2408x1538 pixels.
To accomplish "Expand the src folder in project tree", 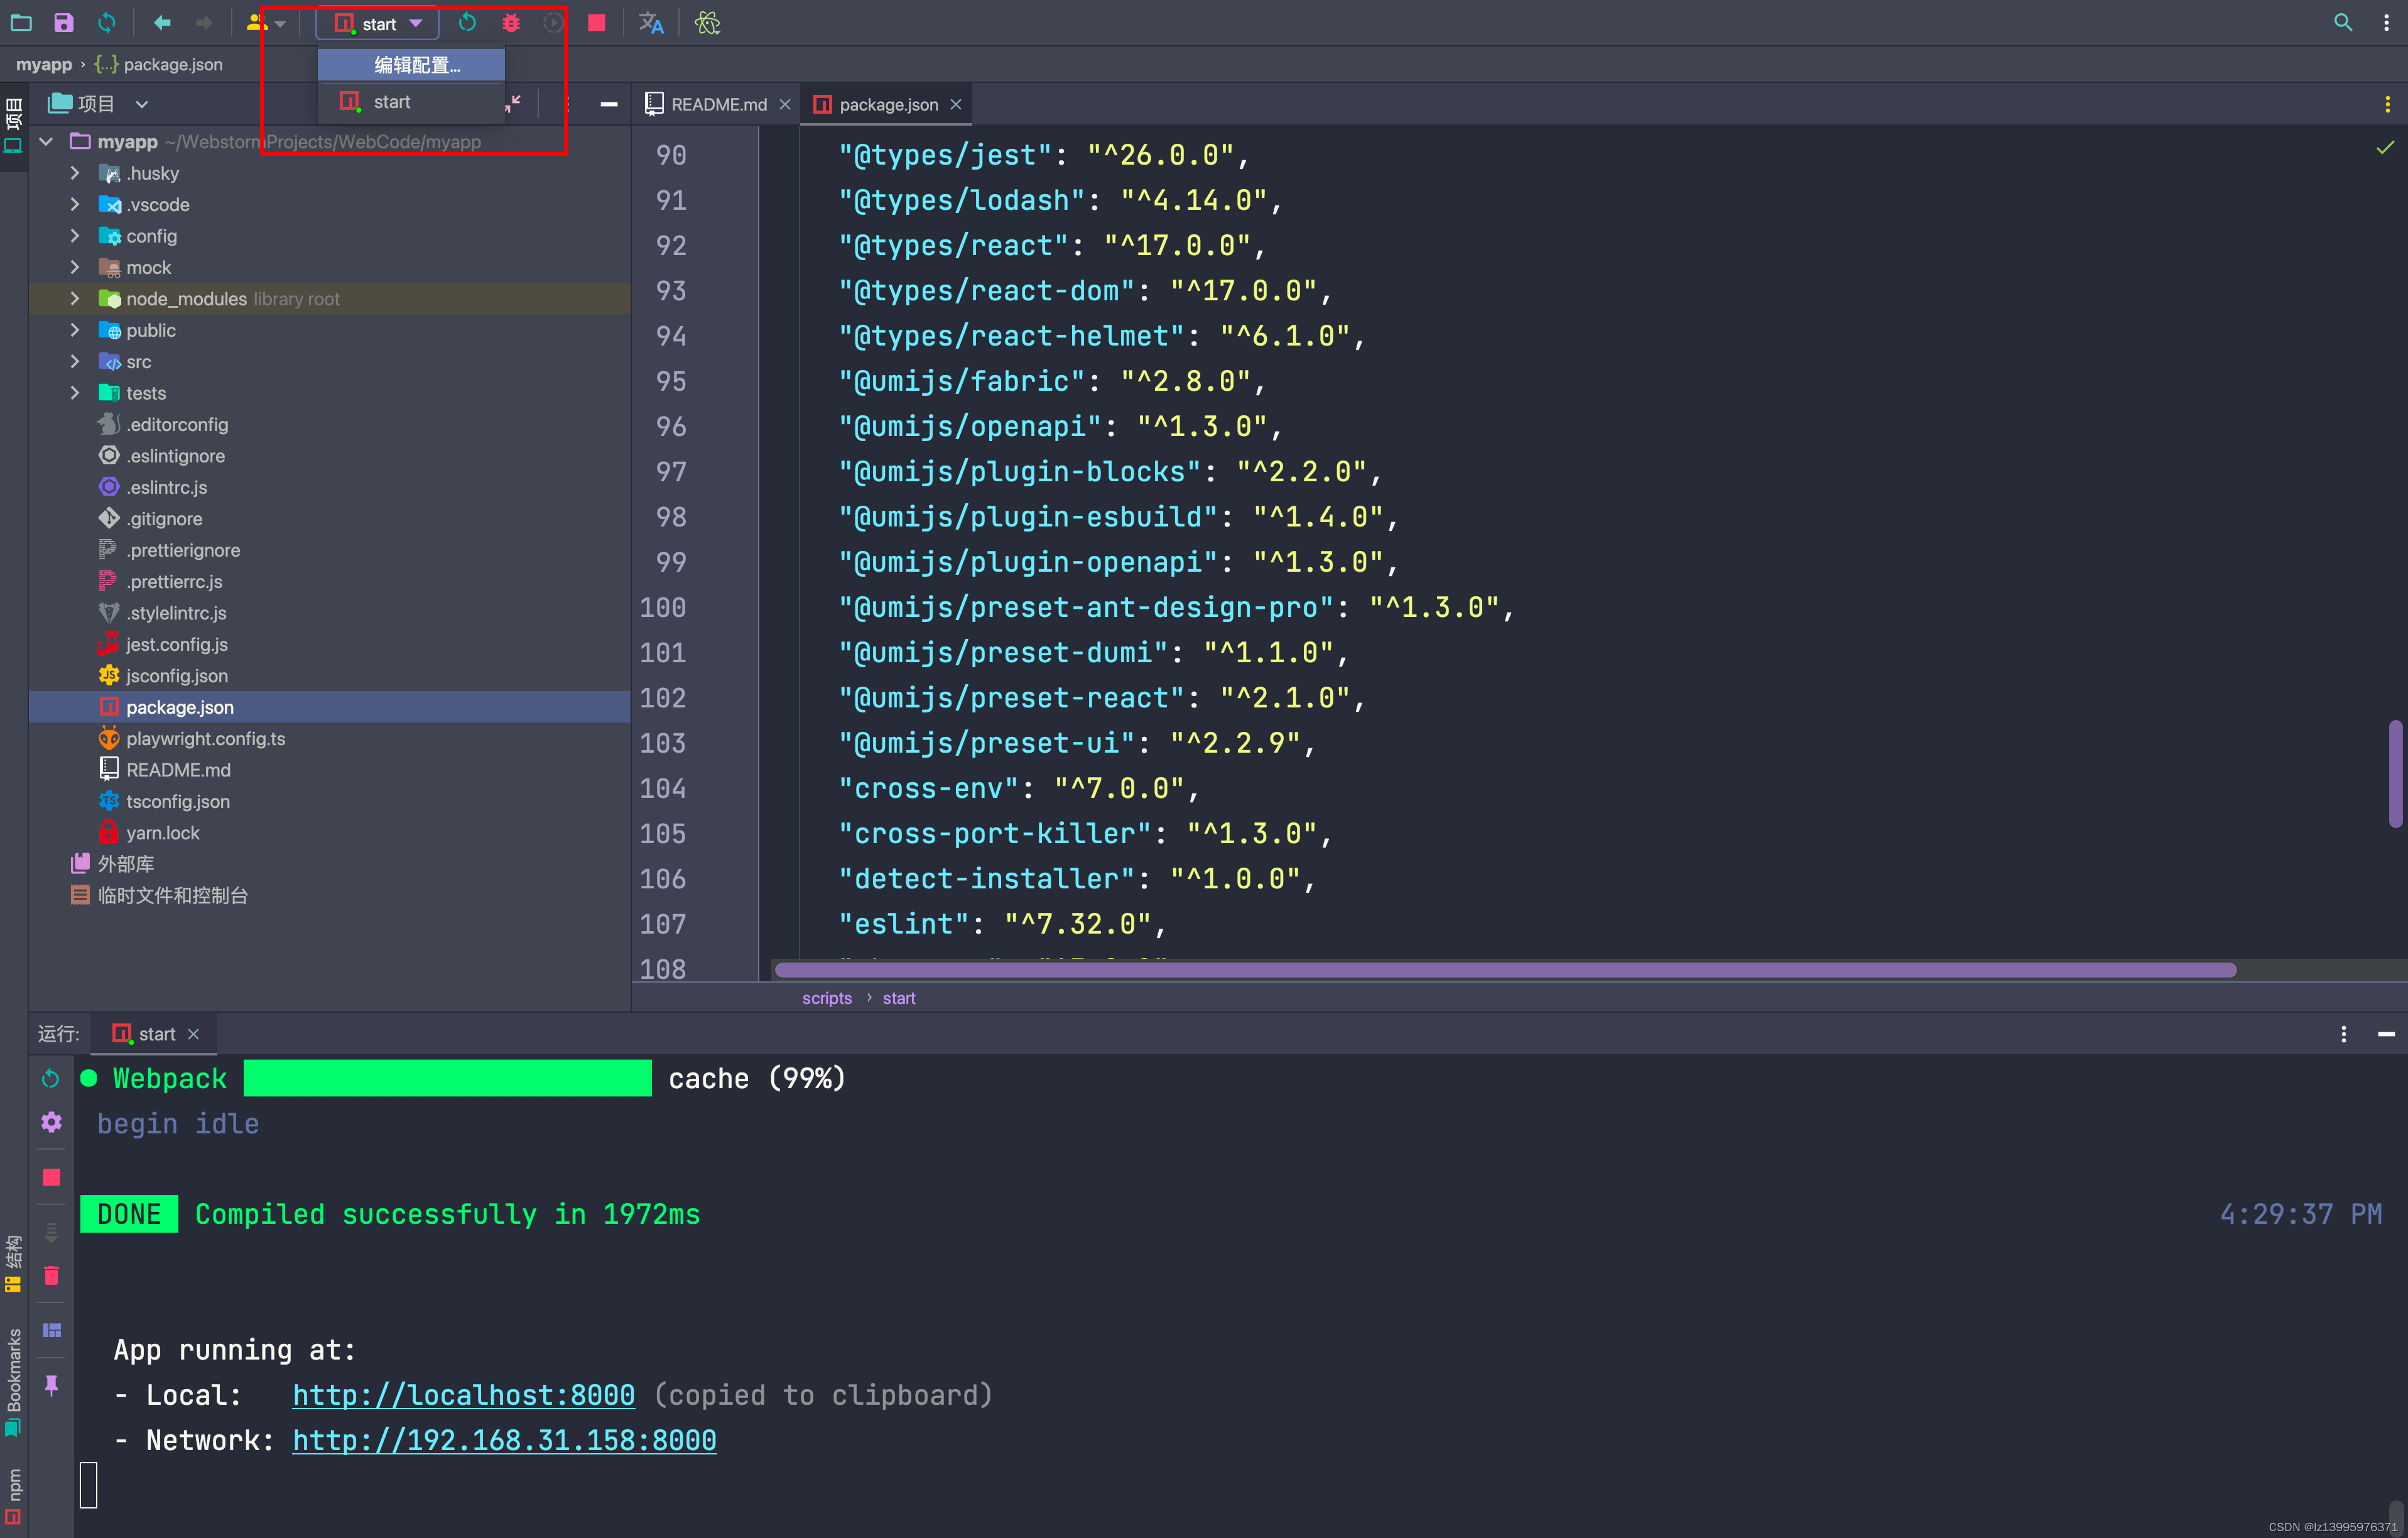I will [x=75, y=362].
